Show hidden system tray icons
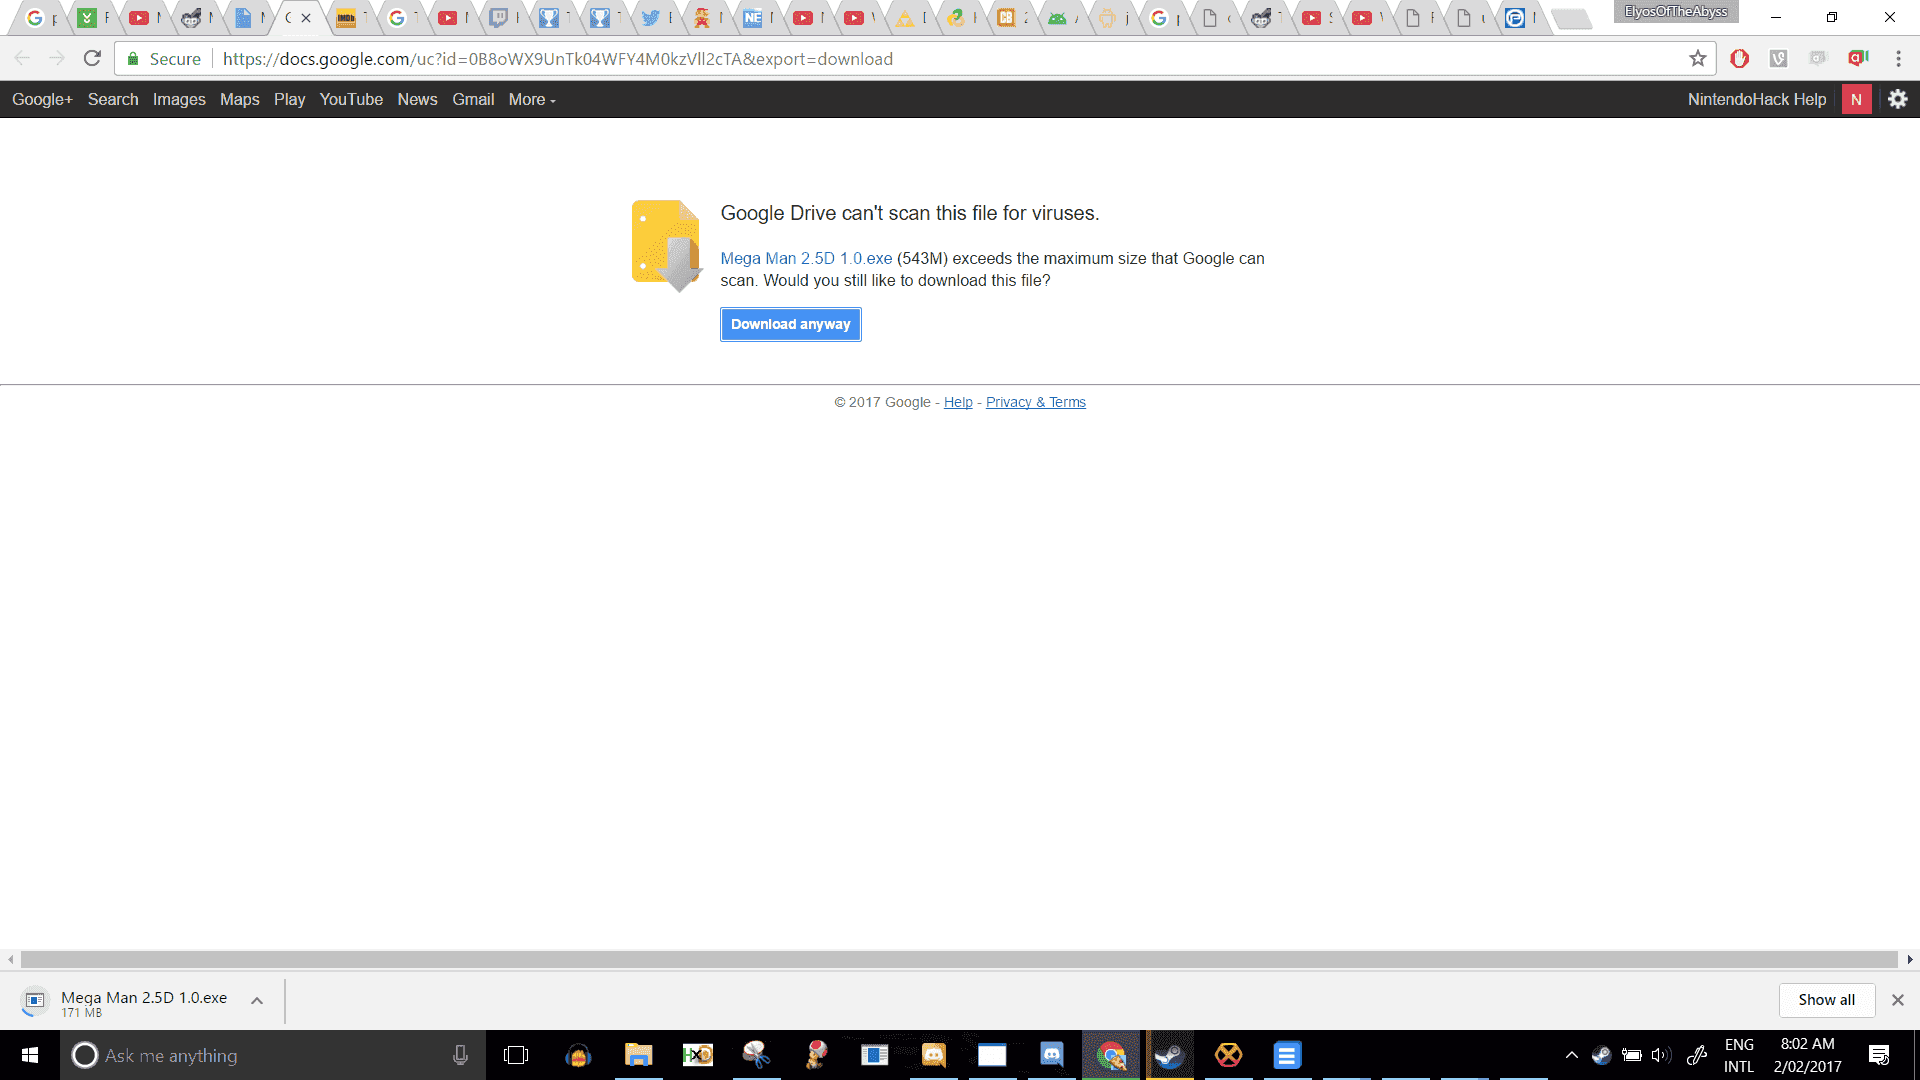Image resolution: width=1920 pixels, height=1080 pixels. (1571, 1055)
